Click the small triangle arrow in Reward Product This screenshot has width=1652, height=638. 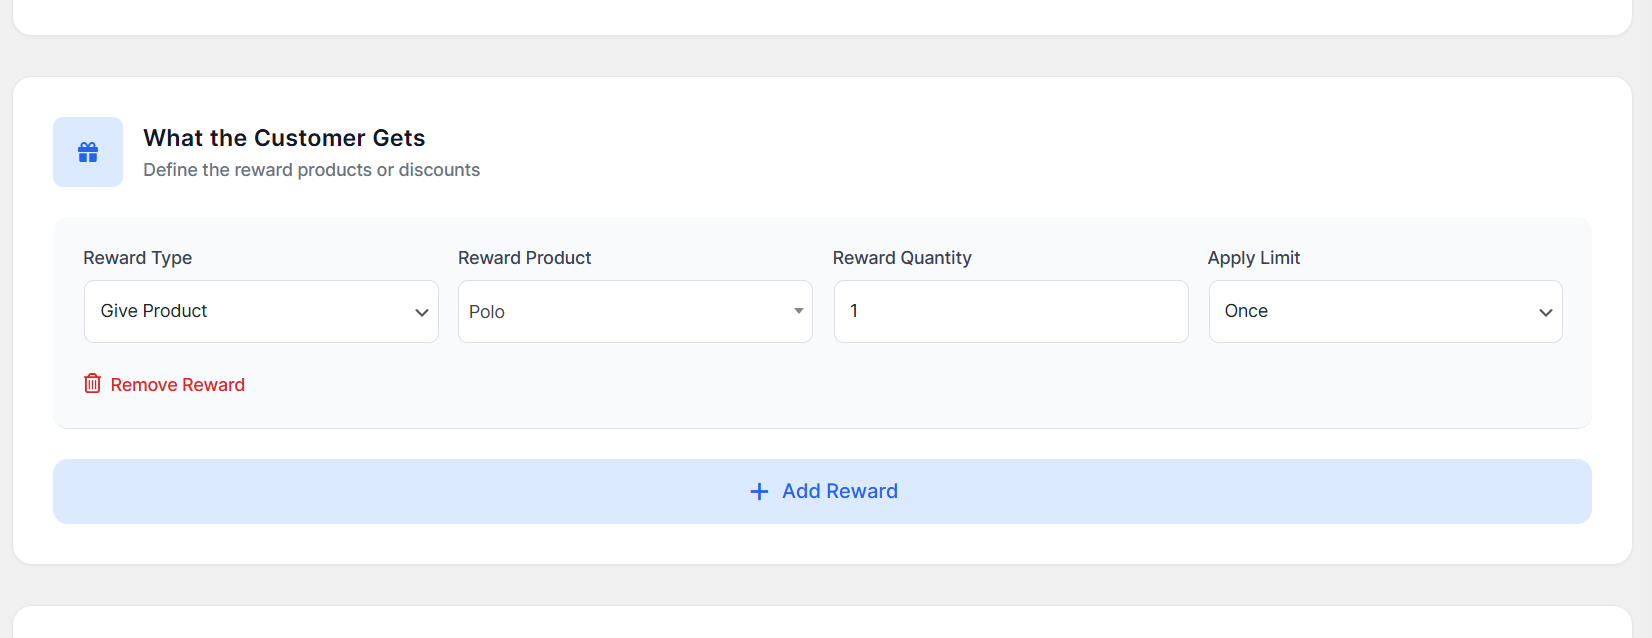point(798,311)
